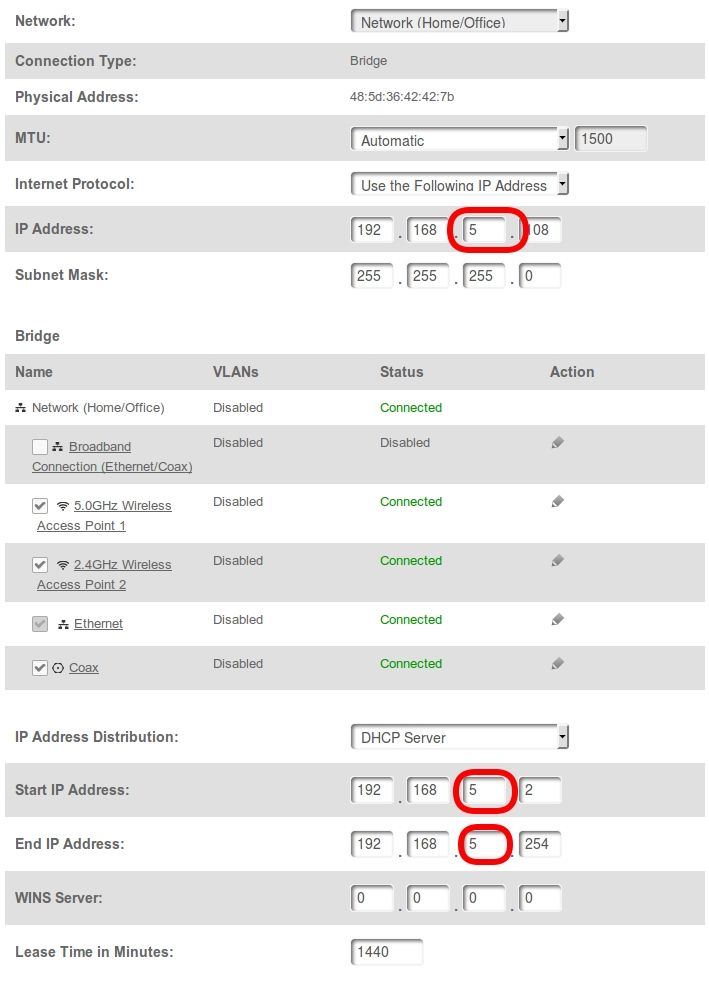709x985 pixels.
Task: Enable the Broadband Connection checkbox
Action: [40, 447]
